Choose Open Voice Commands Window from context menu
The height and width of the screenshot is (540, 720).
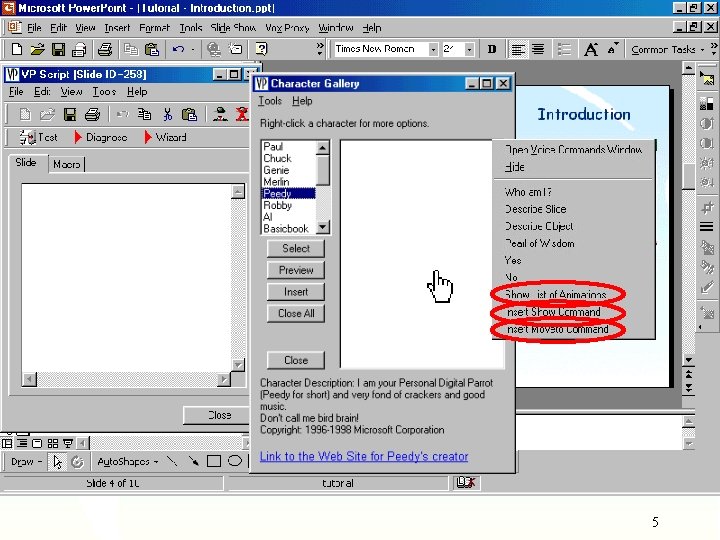(573, 150)
